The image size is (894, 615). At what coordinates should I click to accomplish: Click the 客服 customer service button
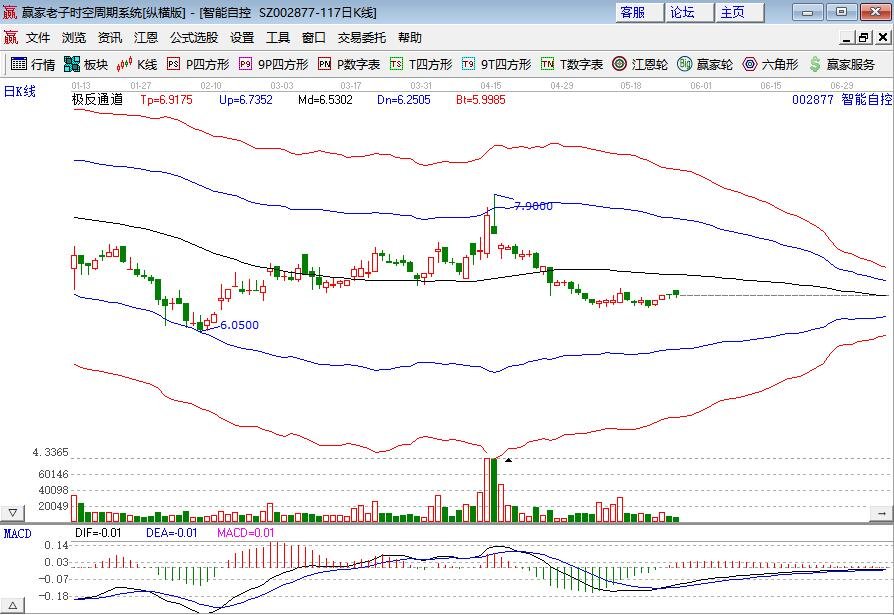[x=640, y=13]
